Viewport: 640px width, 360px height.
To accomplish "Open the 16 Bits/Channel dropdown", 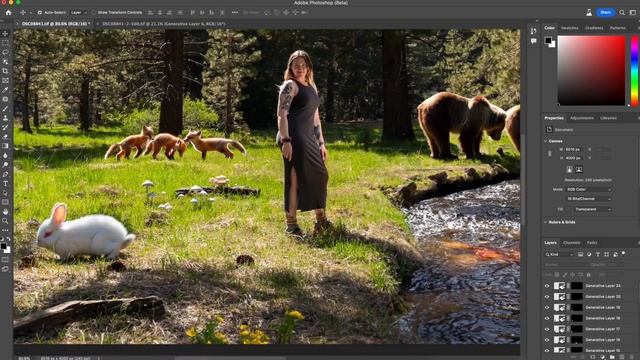I will [x=589, y=199].
